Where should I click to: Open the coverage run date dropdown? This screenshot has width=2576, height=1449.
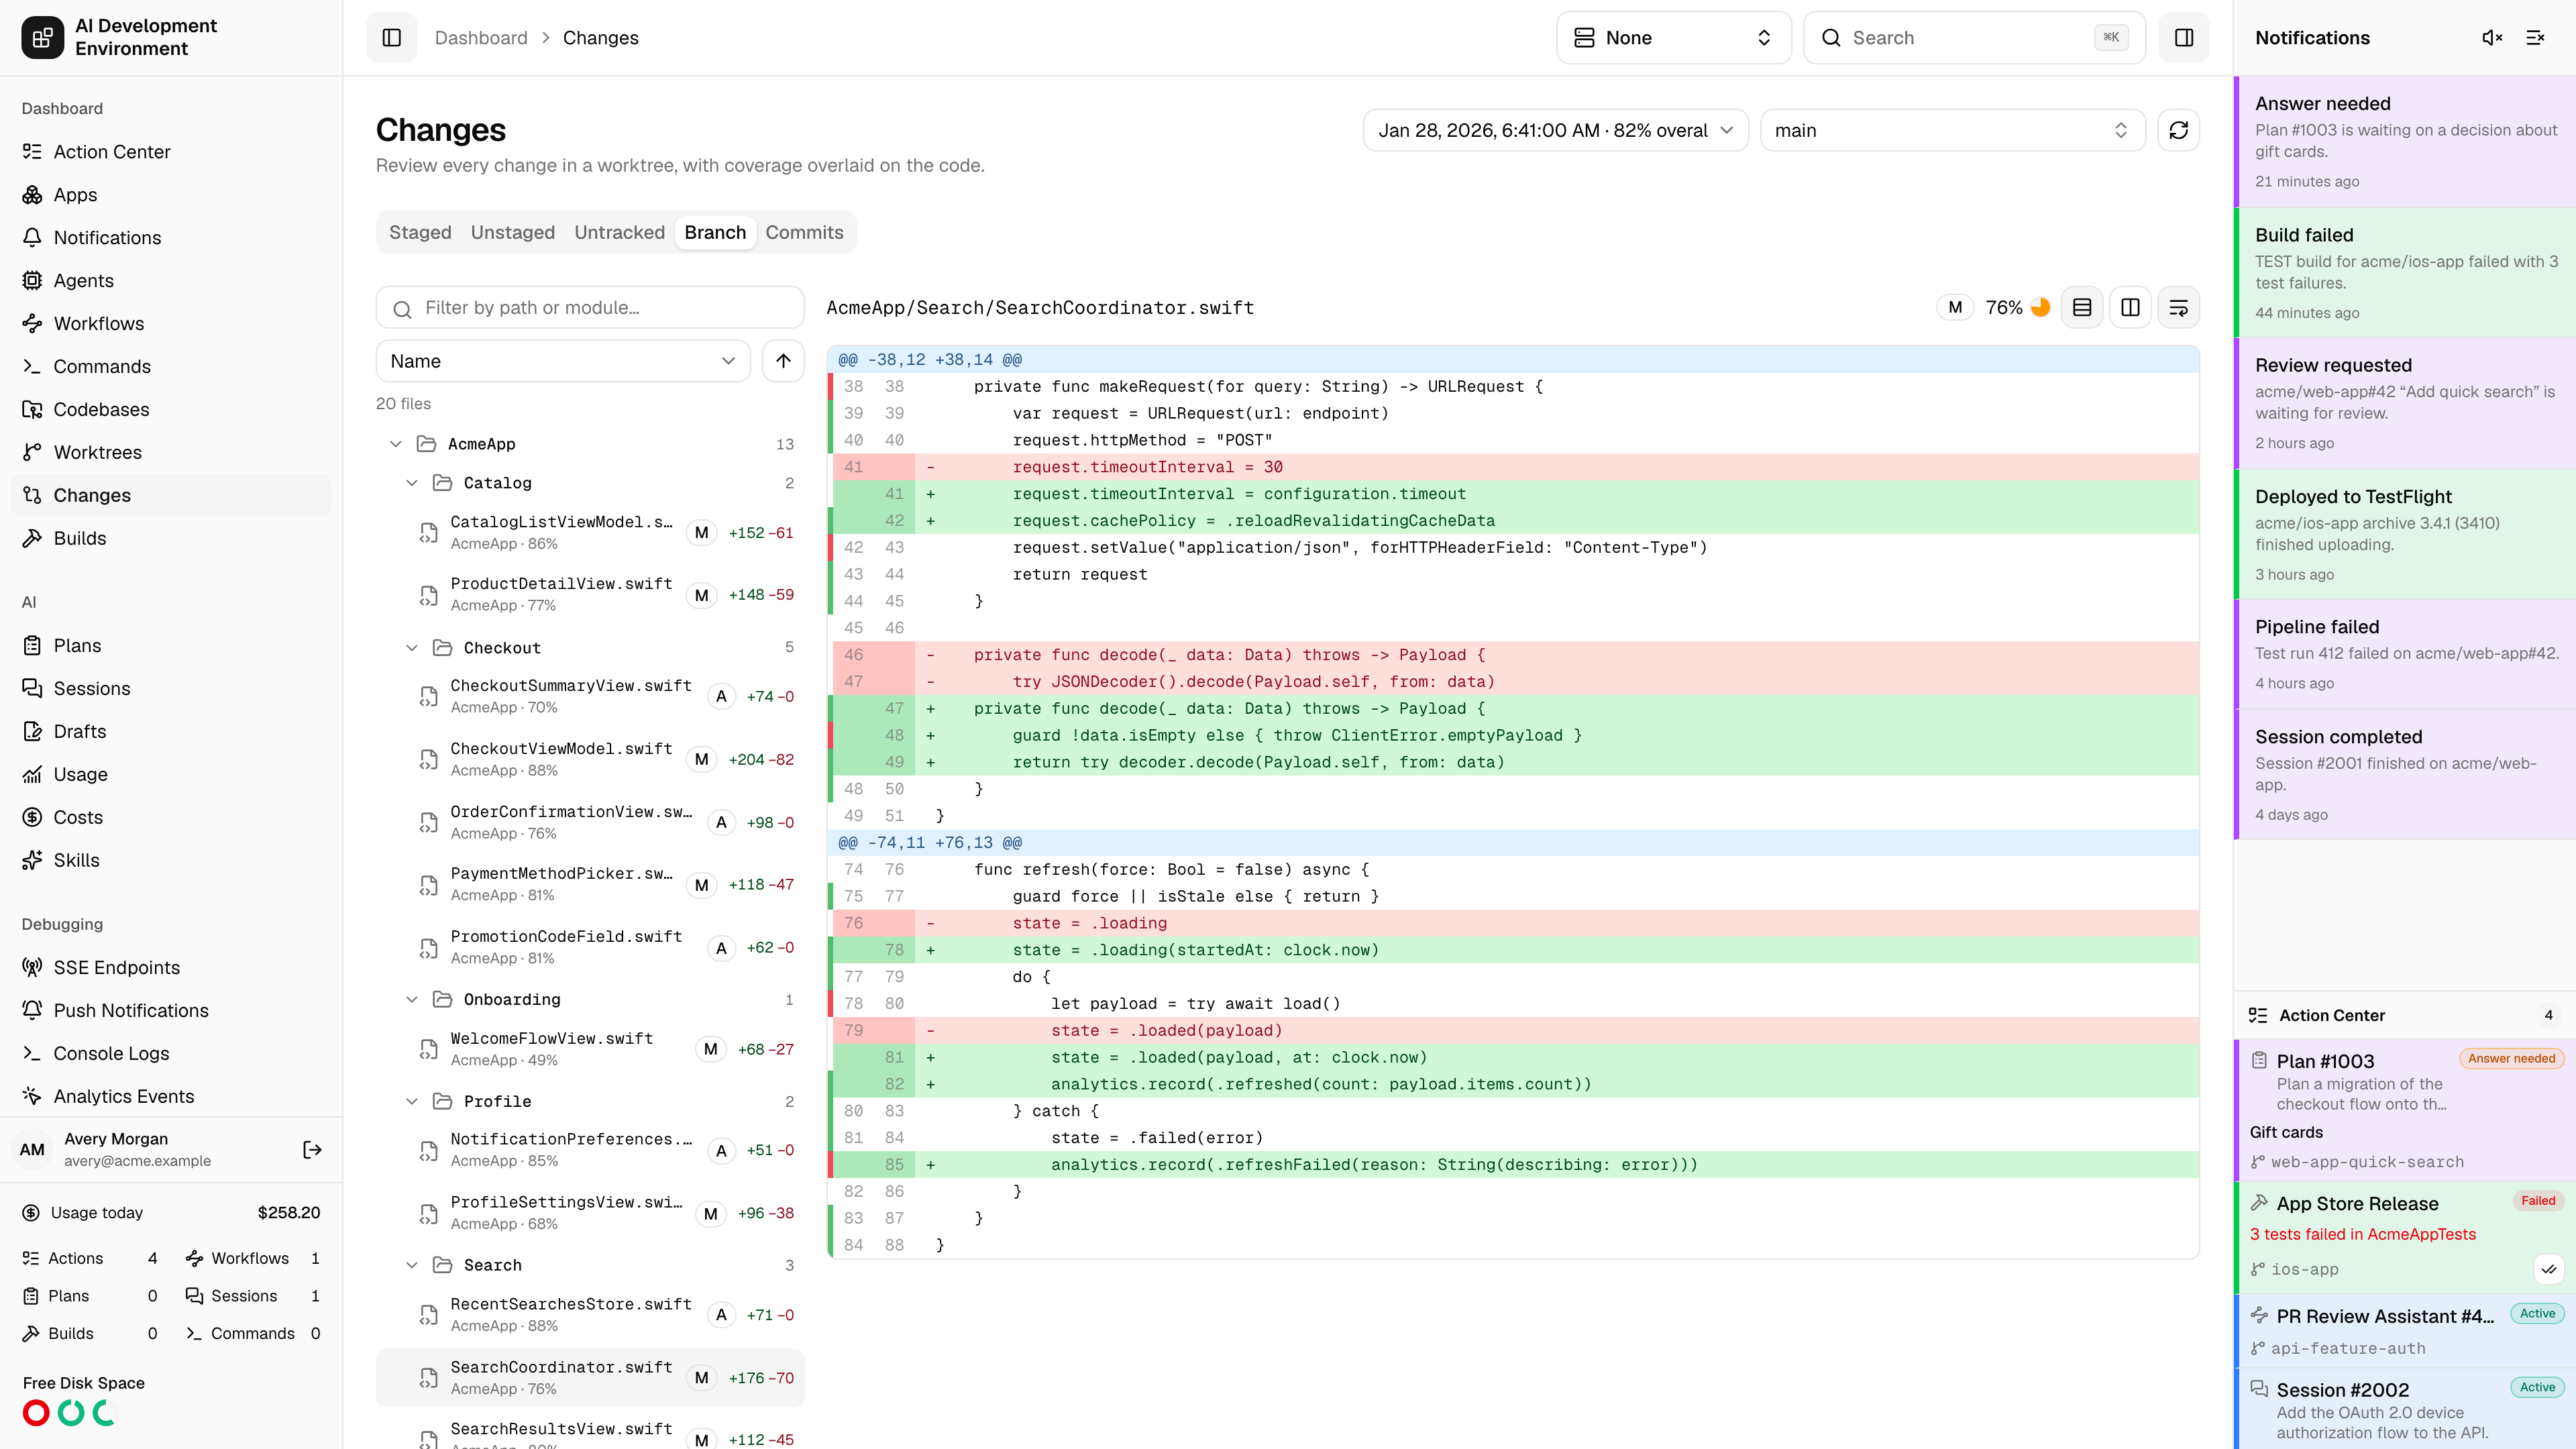(1555, 130)
